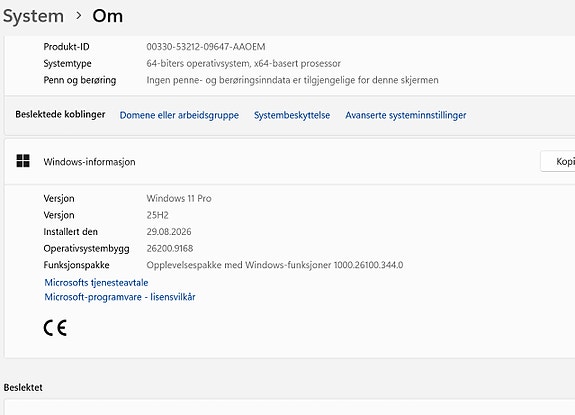This screenshot has height=415, width=575.
Task: Click the Installert den date value
Action: coord(169,232)
